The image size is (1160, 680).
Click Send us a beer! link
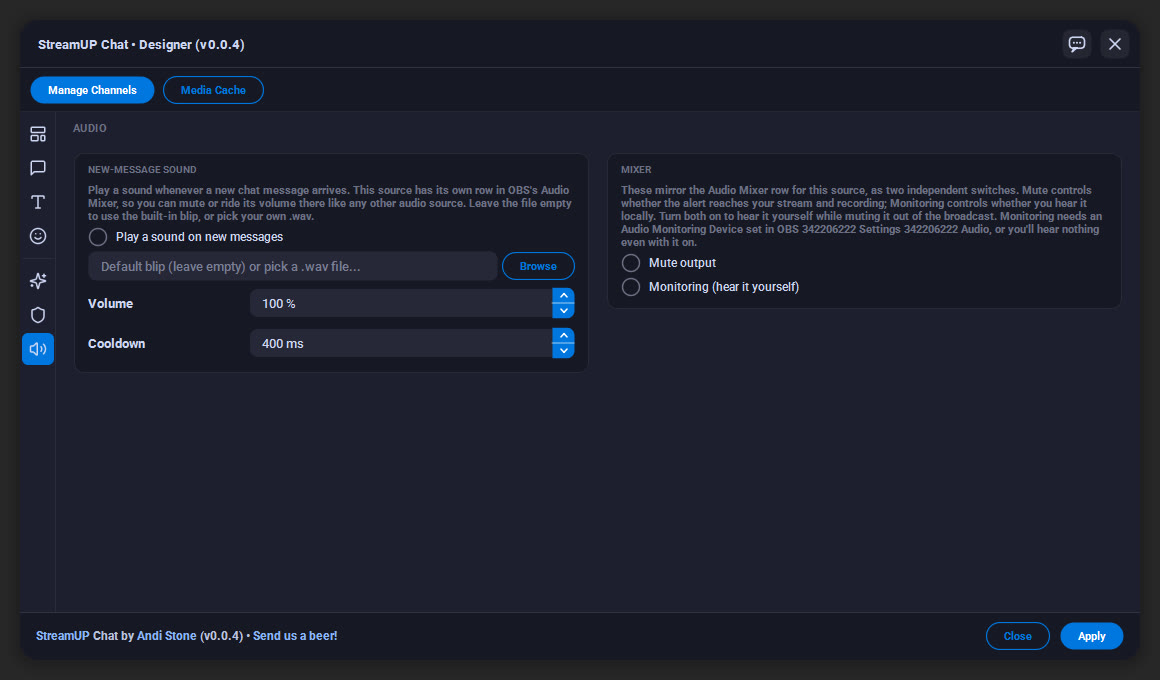pos(295,636)
